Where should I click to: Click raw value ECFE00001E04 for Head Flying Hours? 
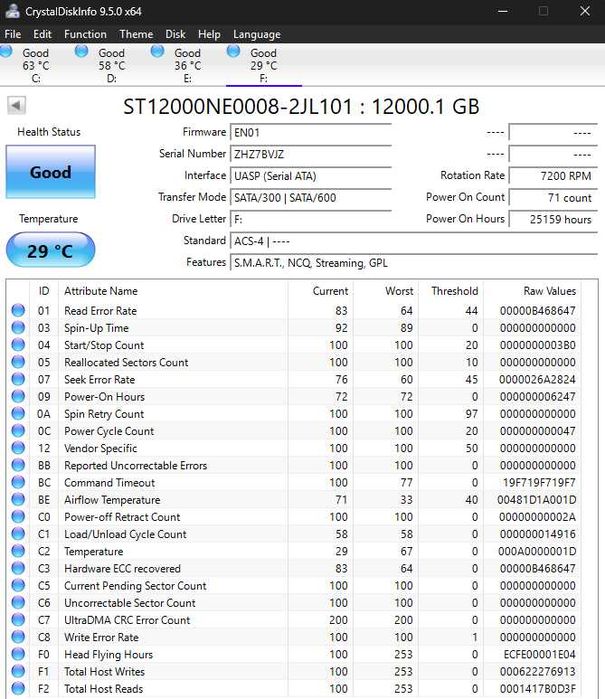coord(539,654)
